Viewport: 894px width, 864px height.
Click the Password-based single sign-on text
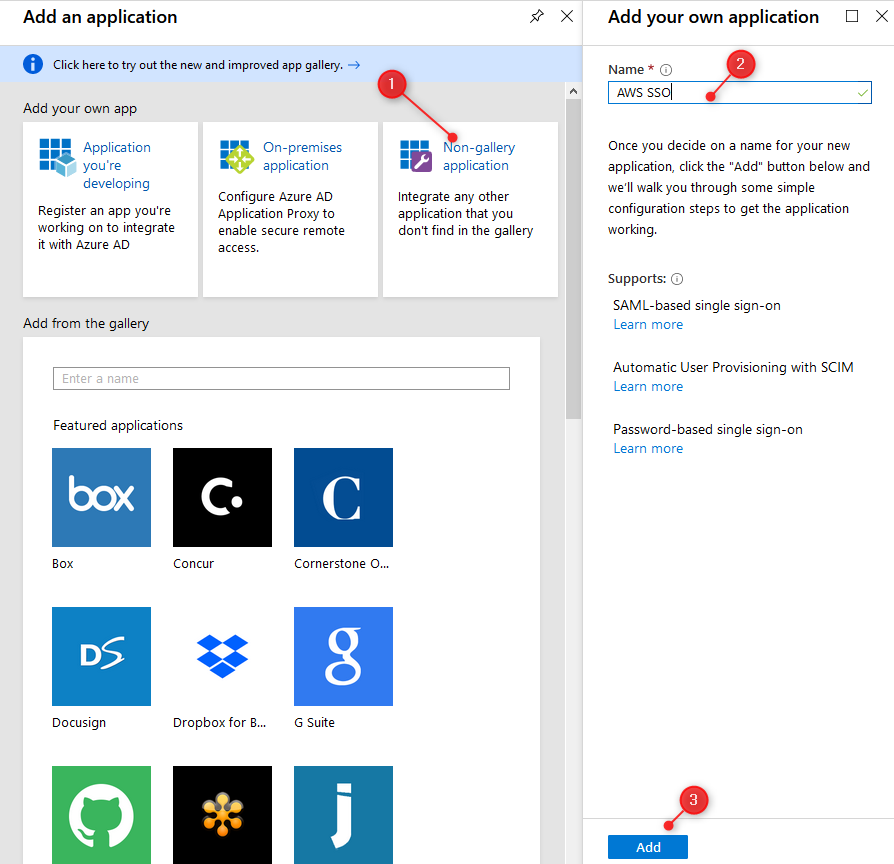[x=708, y=429]
